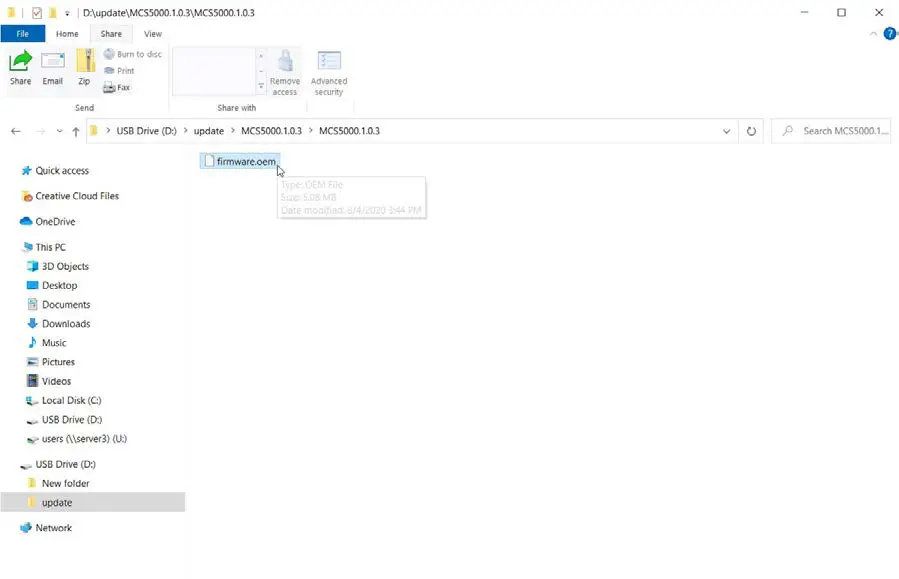Click the Search MCS5000.1.0.3 box
899x579 pixels.
coord(840,131)
